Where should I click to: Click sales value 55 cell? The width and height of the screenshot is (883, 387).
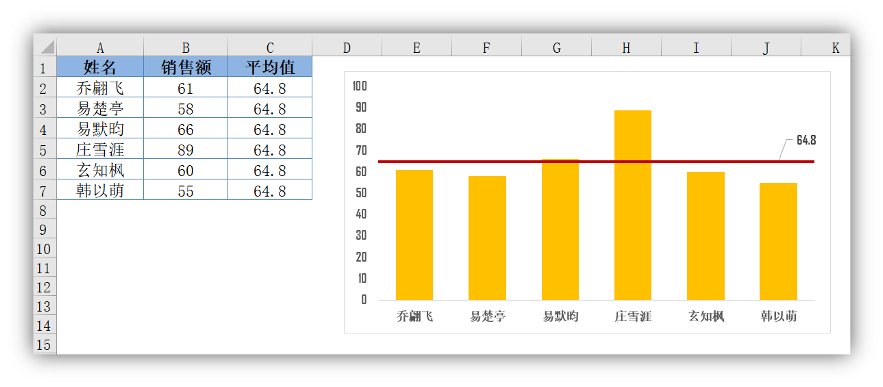point(186,190)
